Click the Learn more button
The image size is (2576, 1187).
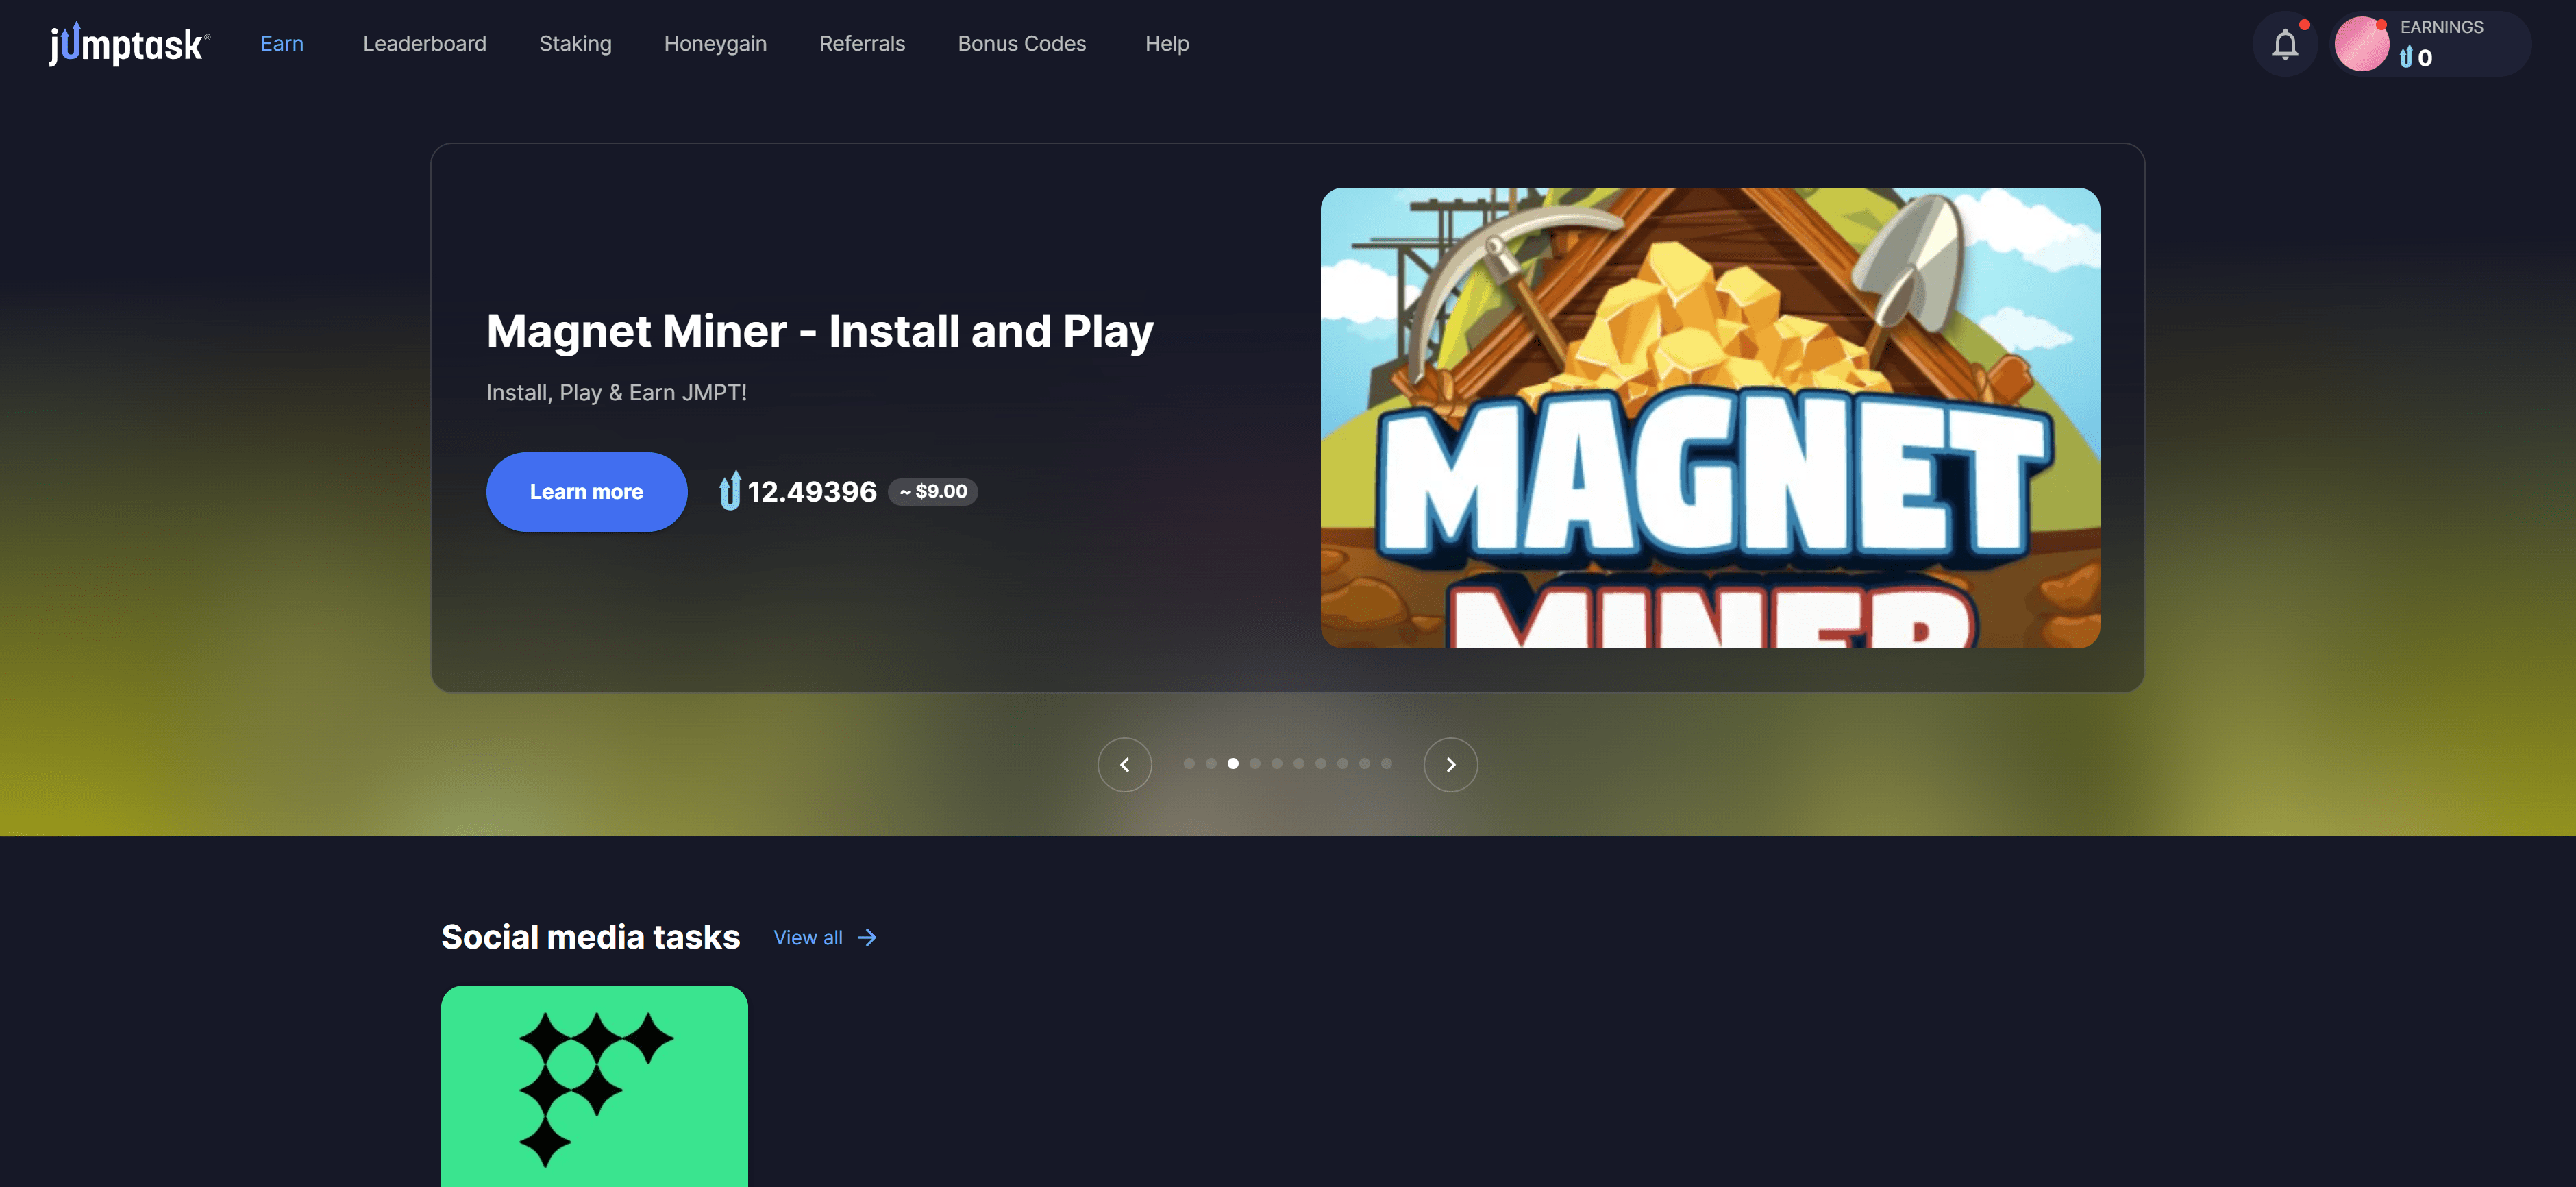[x=586, y=491]
